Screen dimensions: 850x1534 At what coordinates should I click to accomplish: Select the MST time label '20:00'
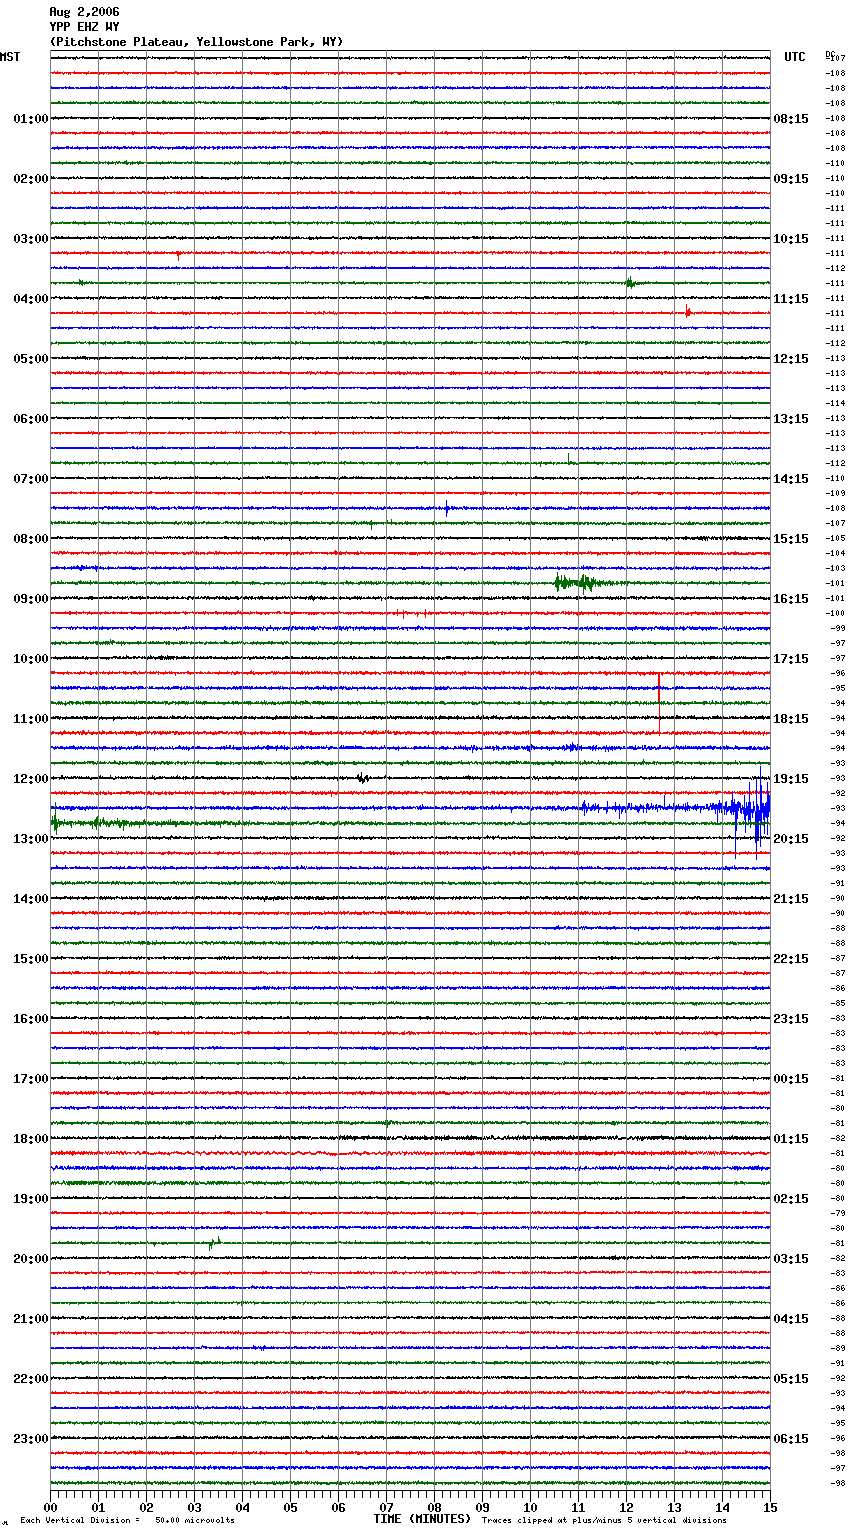click(x=31, y=1259)
